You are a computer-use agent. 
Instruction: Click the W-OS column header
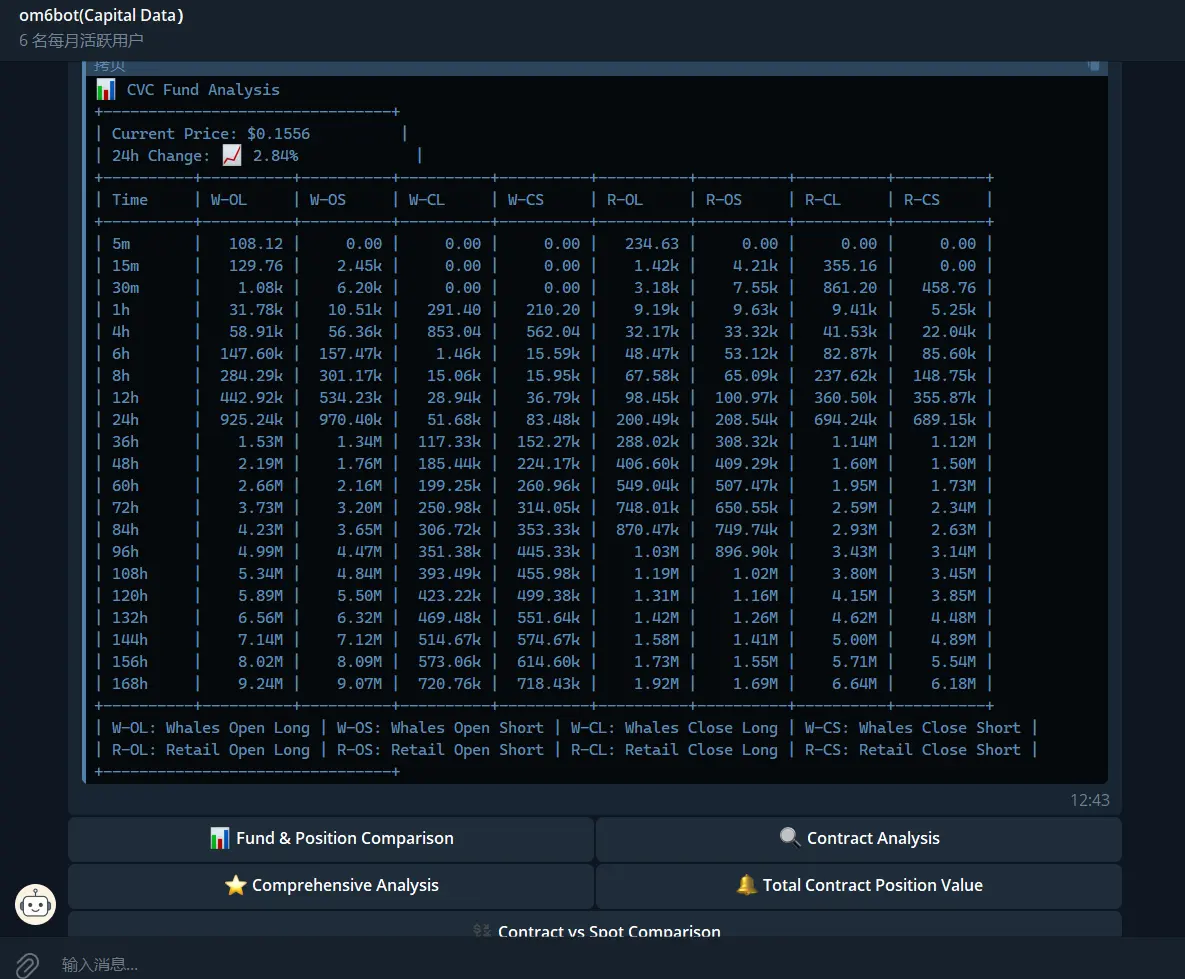(327, 200)
